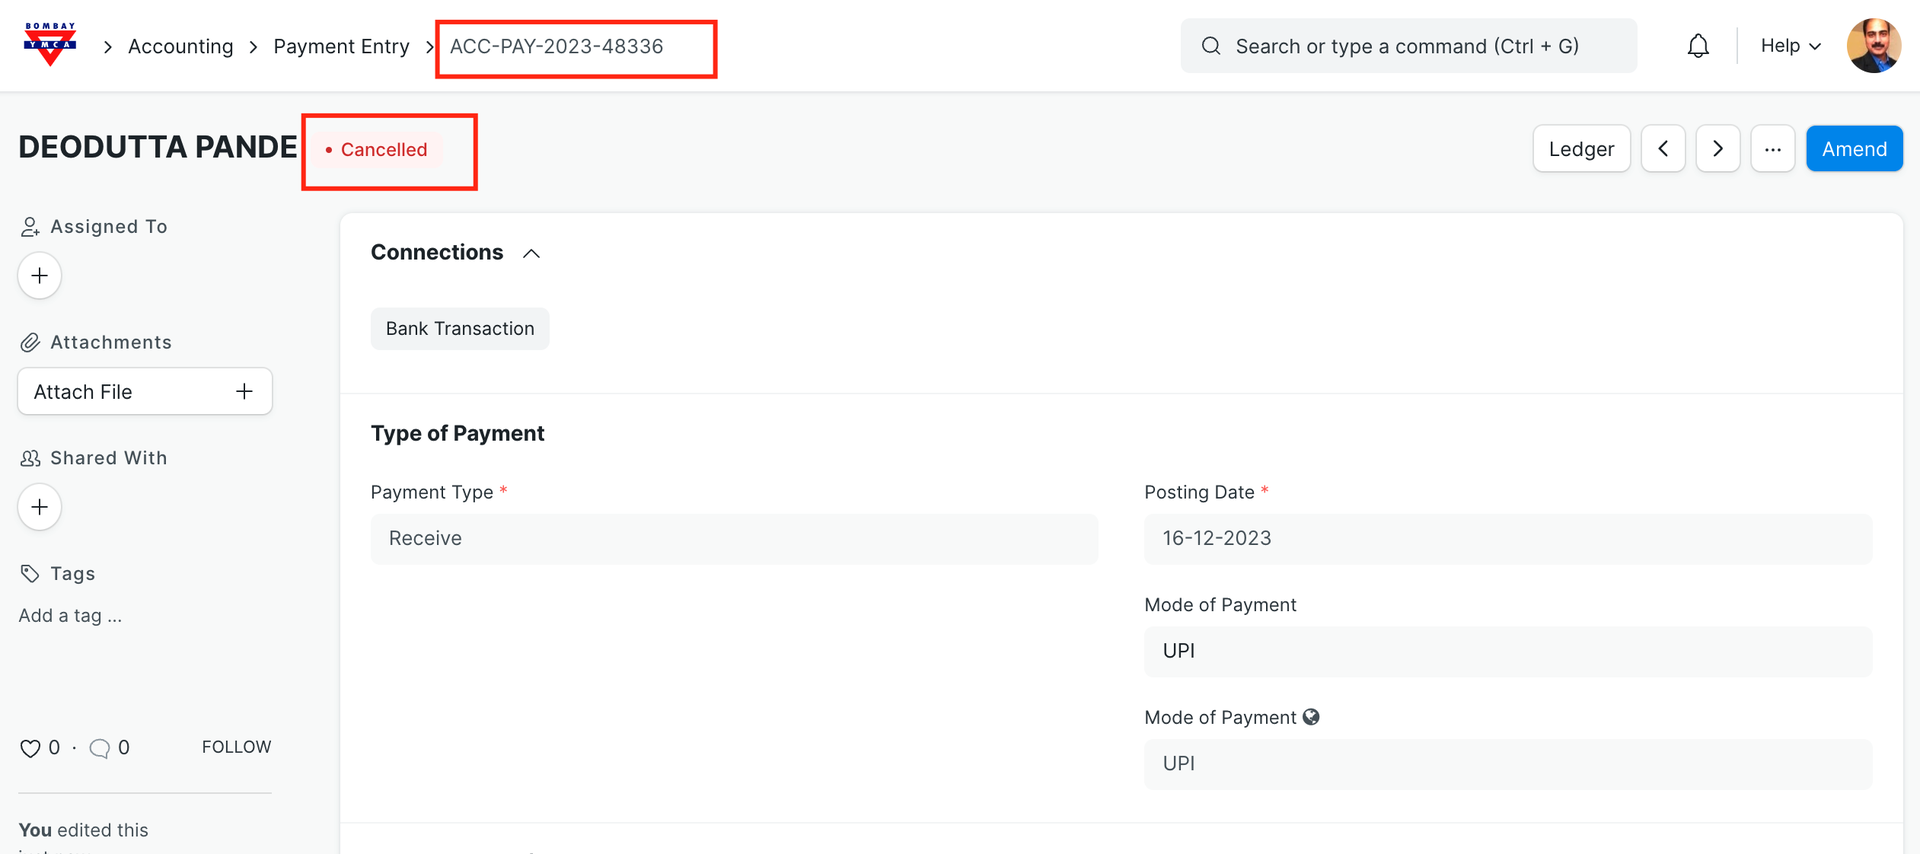Viewport: 1920px width, 854px height.
Task: Open the notifications bell
Action: [x=1698, y=46]
